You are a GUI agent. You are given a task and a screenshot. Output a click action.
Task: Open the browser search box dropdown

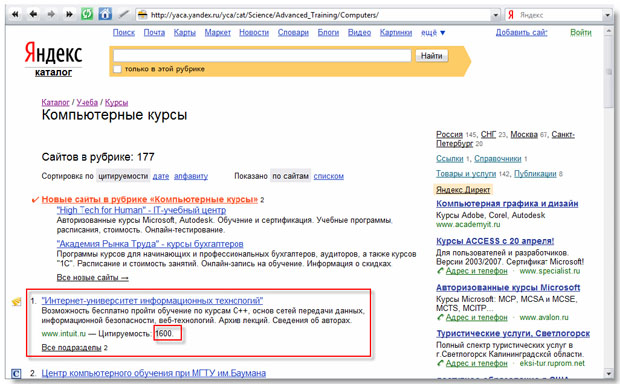(607, 15)
